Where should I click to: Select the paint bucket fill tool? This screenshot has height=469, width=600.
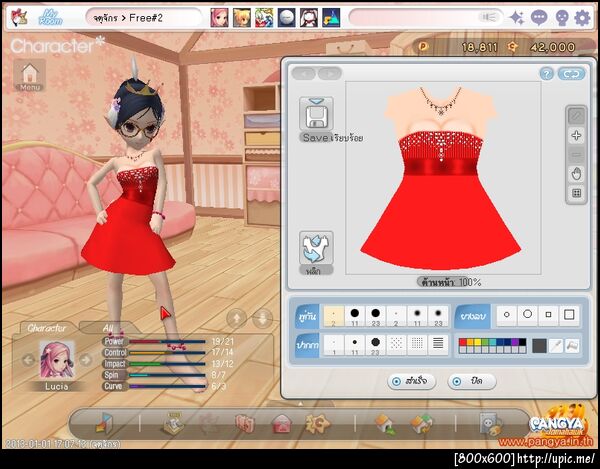point(572,346)
